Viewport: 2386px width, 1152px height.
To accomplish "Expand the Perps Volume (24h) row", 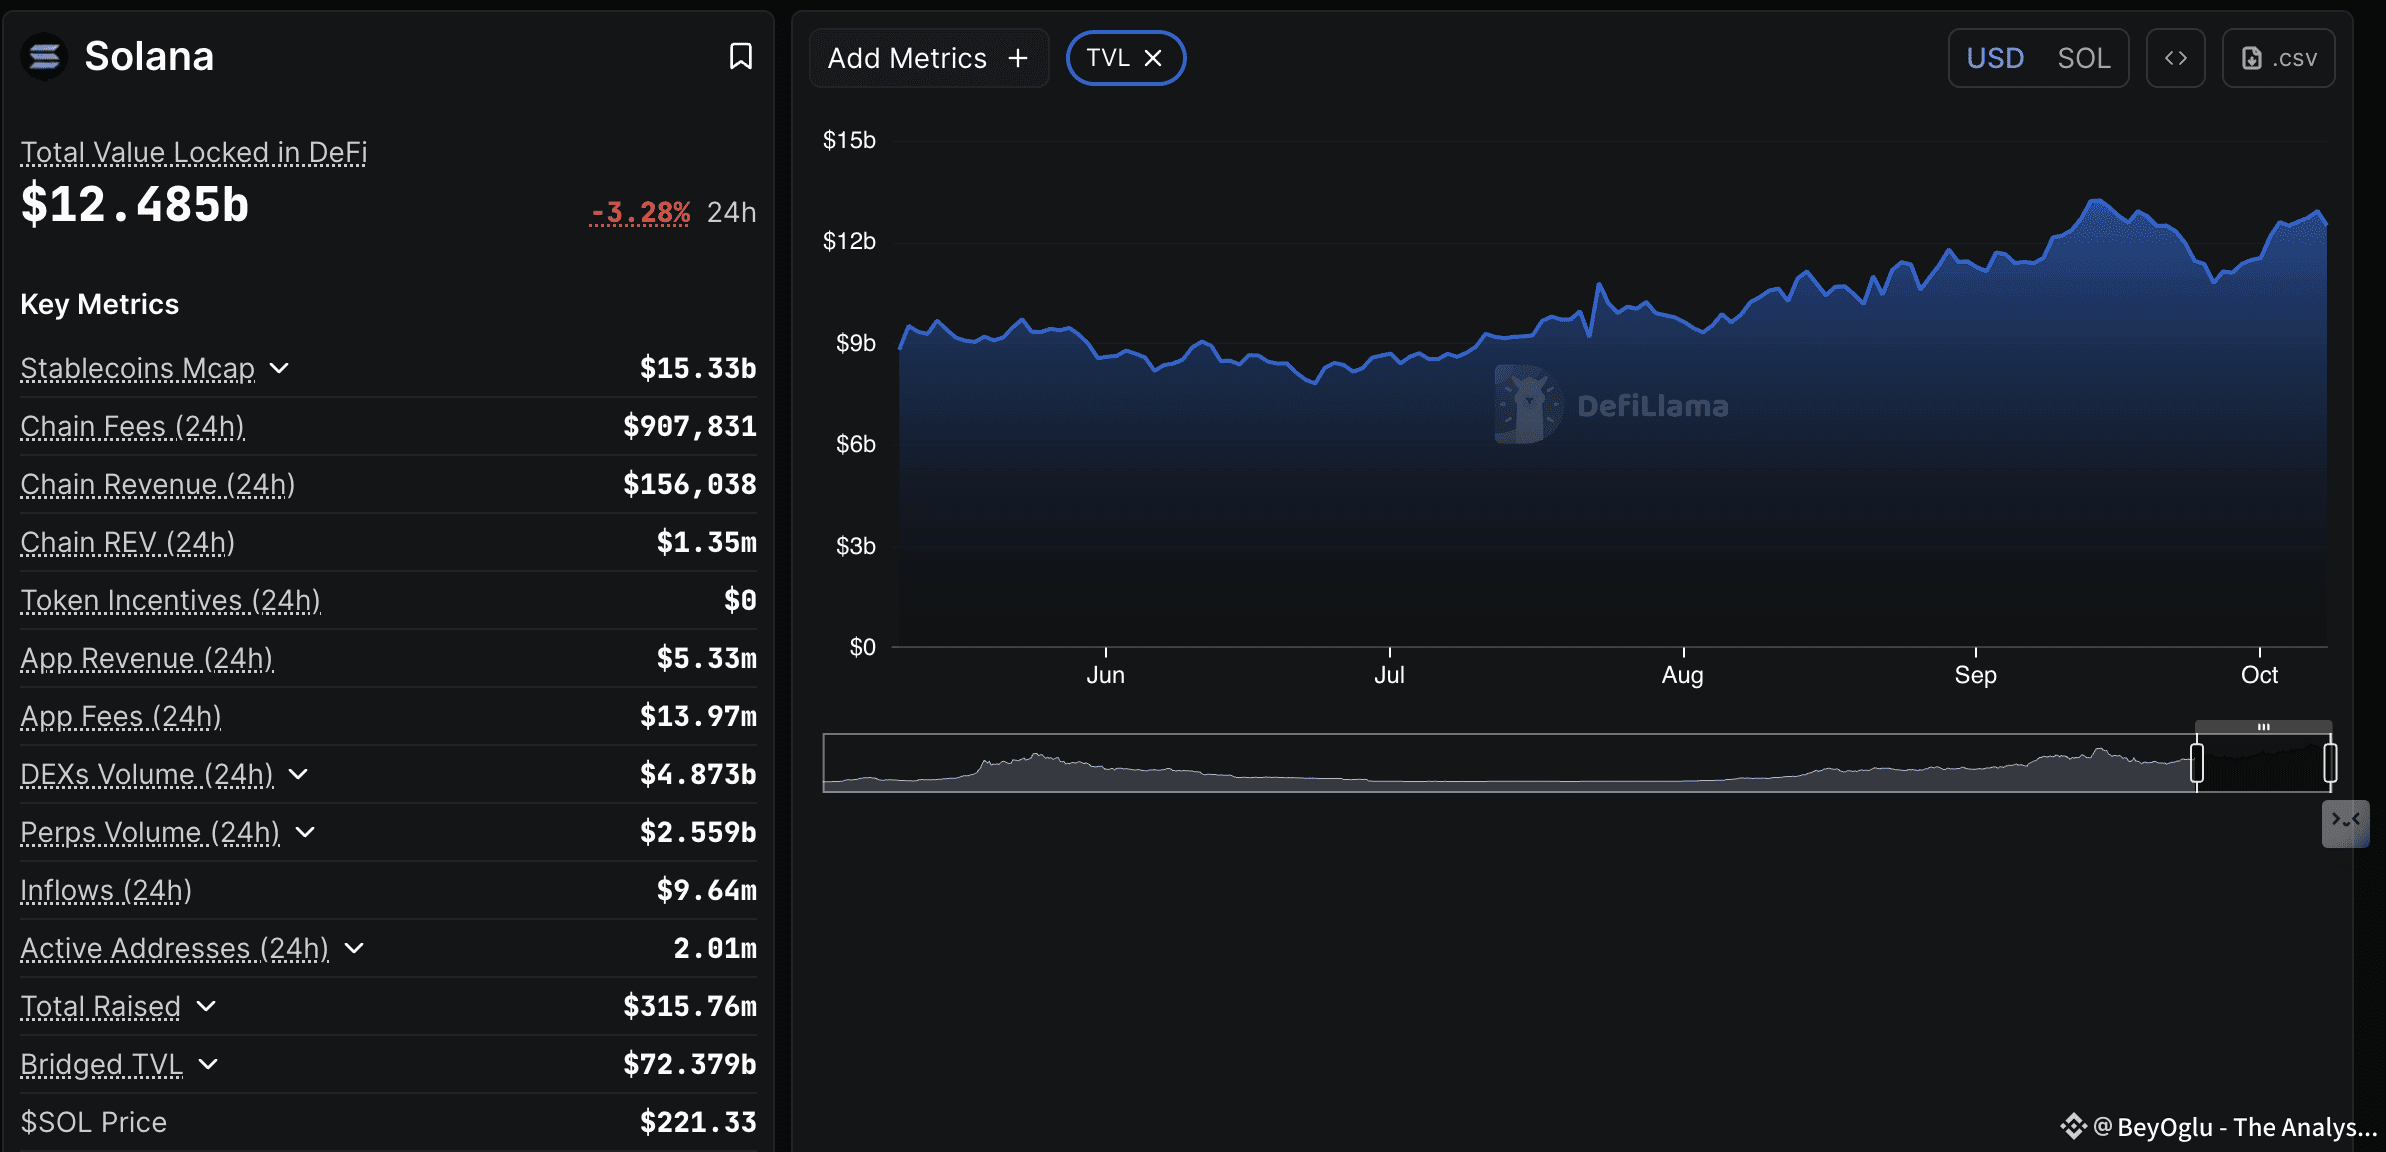I will coord(306,832).
